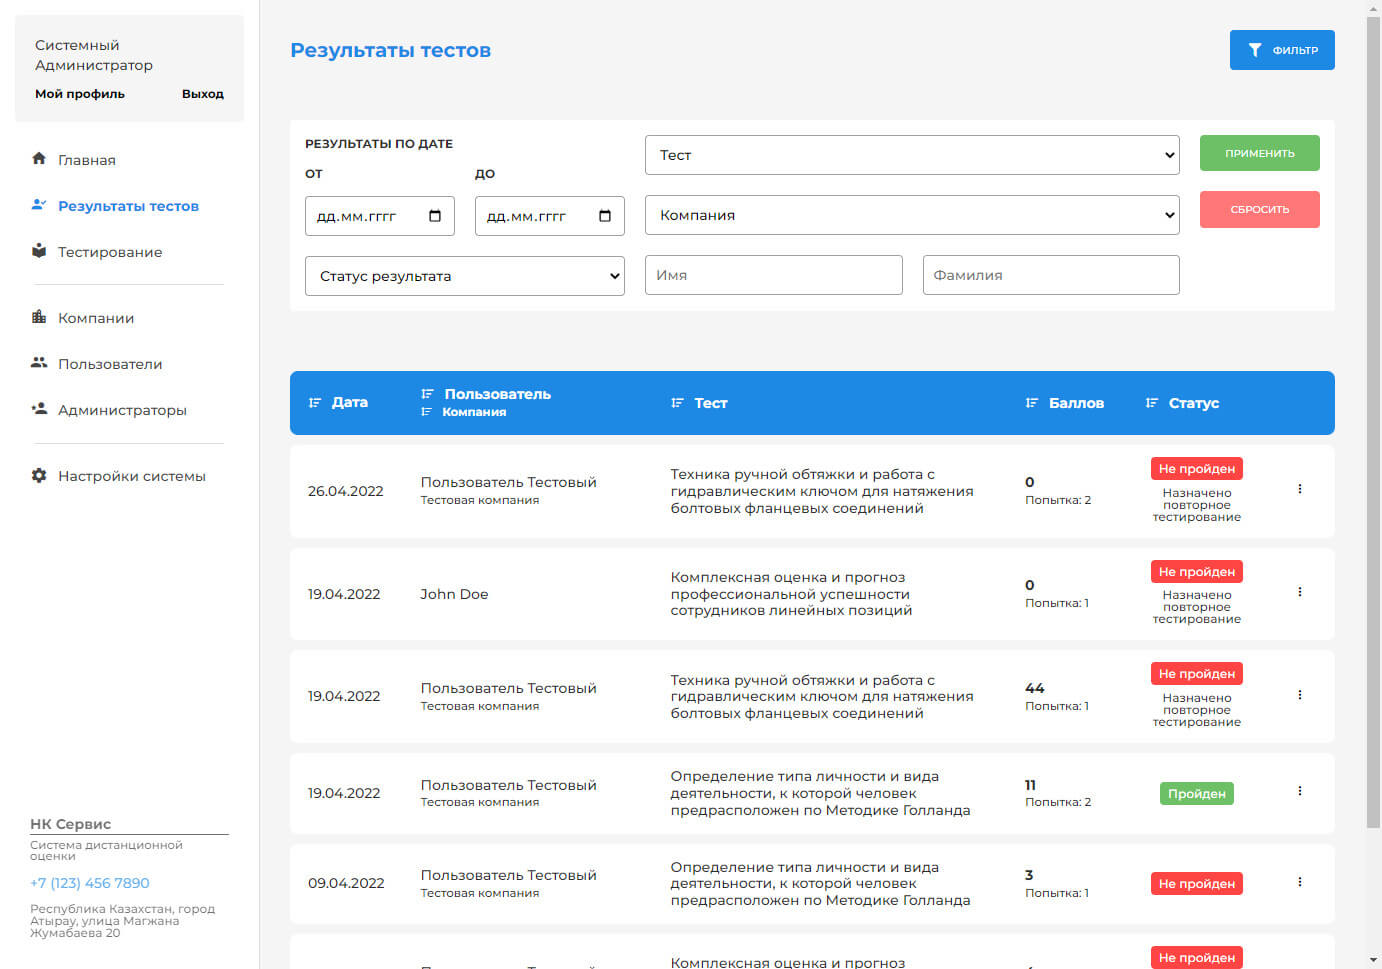The width and height of the screenshot is (1382, 969).
Task: Click the book icon beside Тестирование
Action: [x=39, y=251]
